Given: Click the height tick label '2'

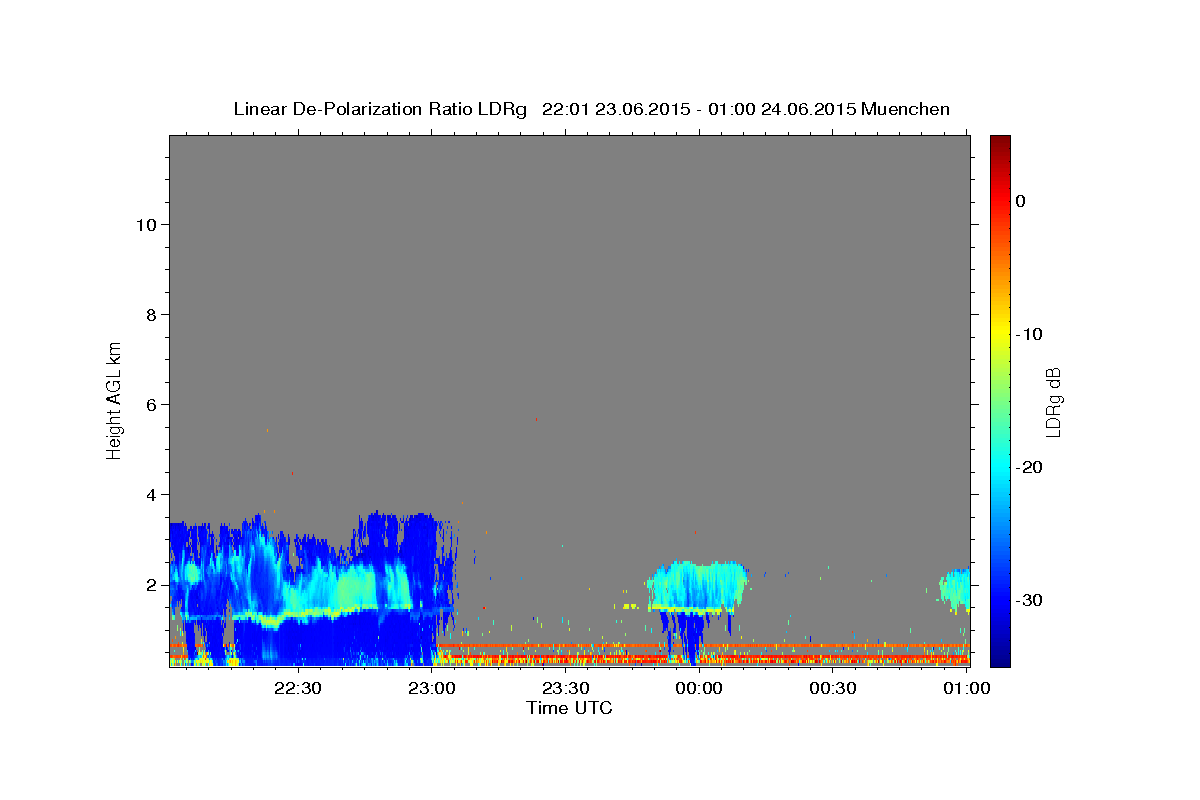Looking at the screenshot, I should (151, 584).
